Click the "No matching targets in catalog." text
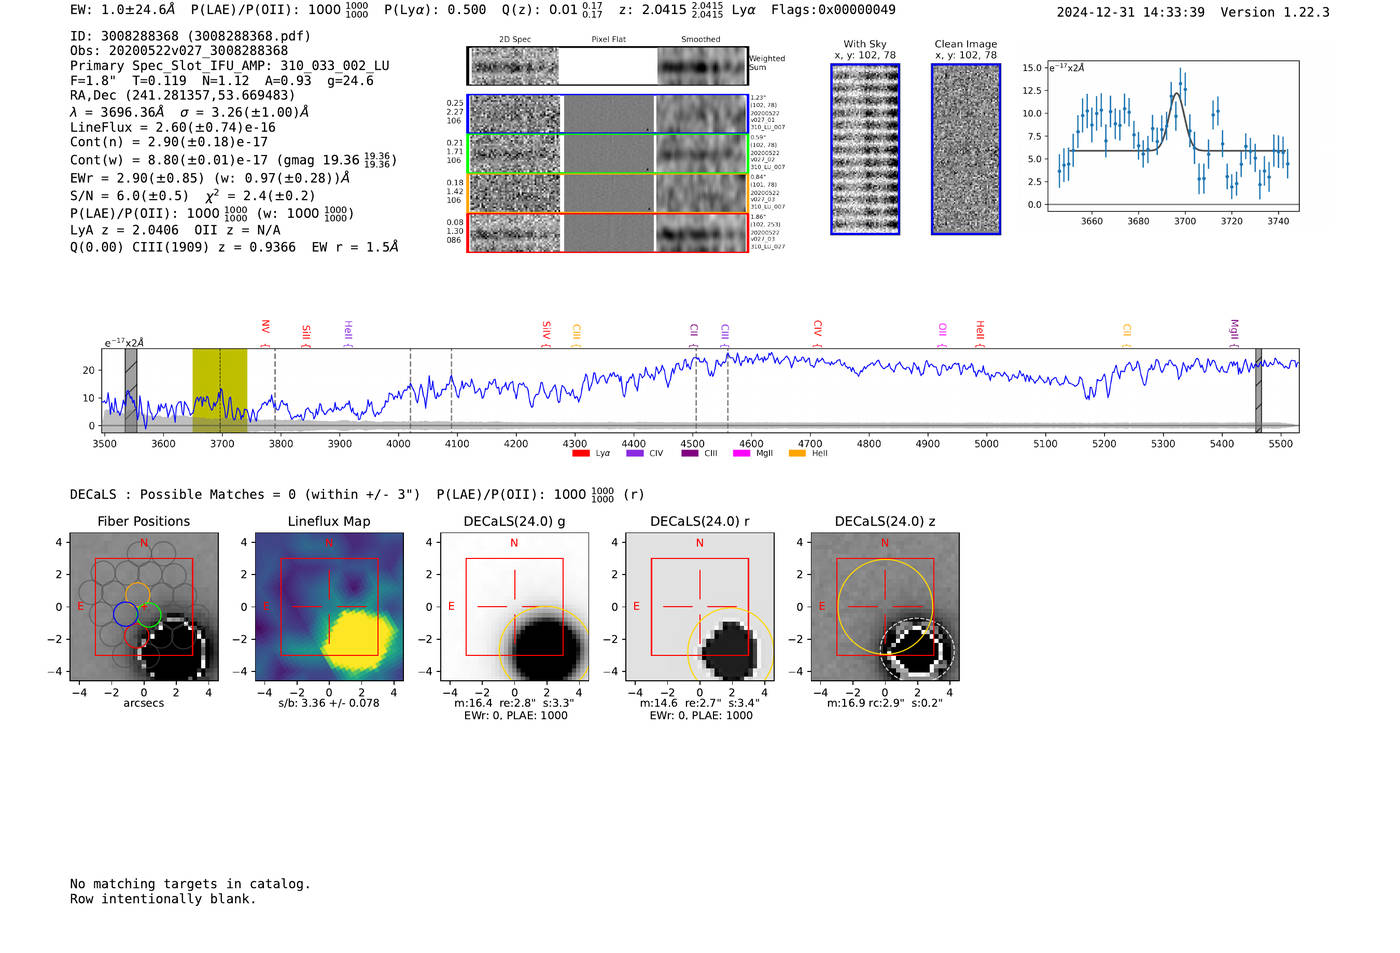This screenshot has width=1400, height=953. click(x=190, y=884)
